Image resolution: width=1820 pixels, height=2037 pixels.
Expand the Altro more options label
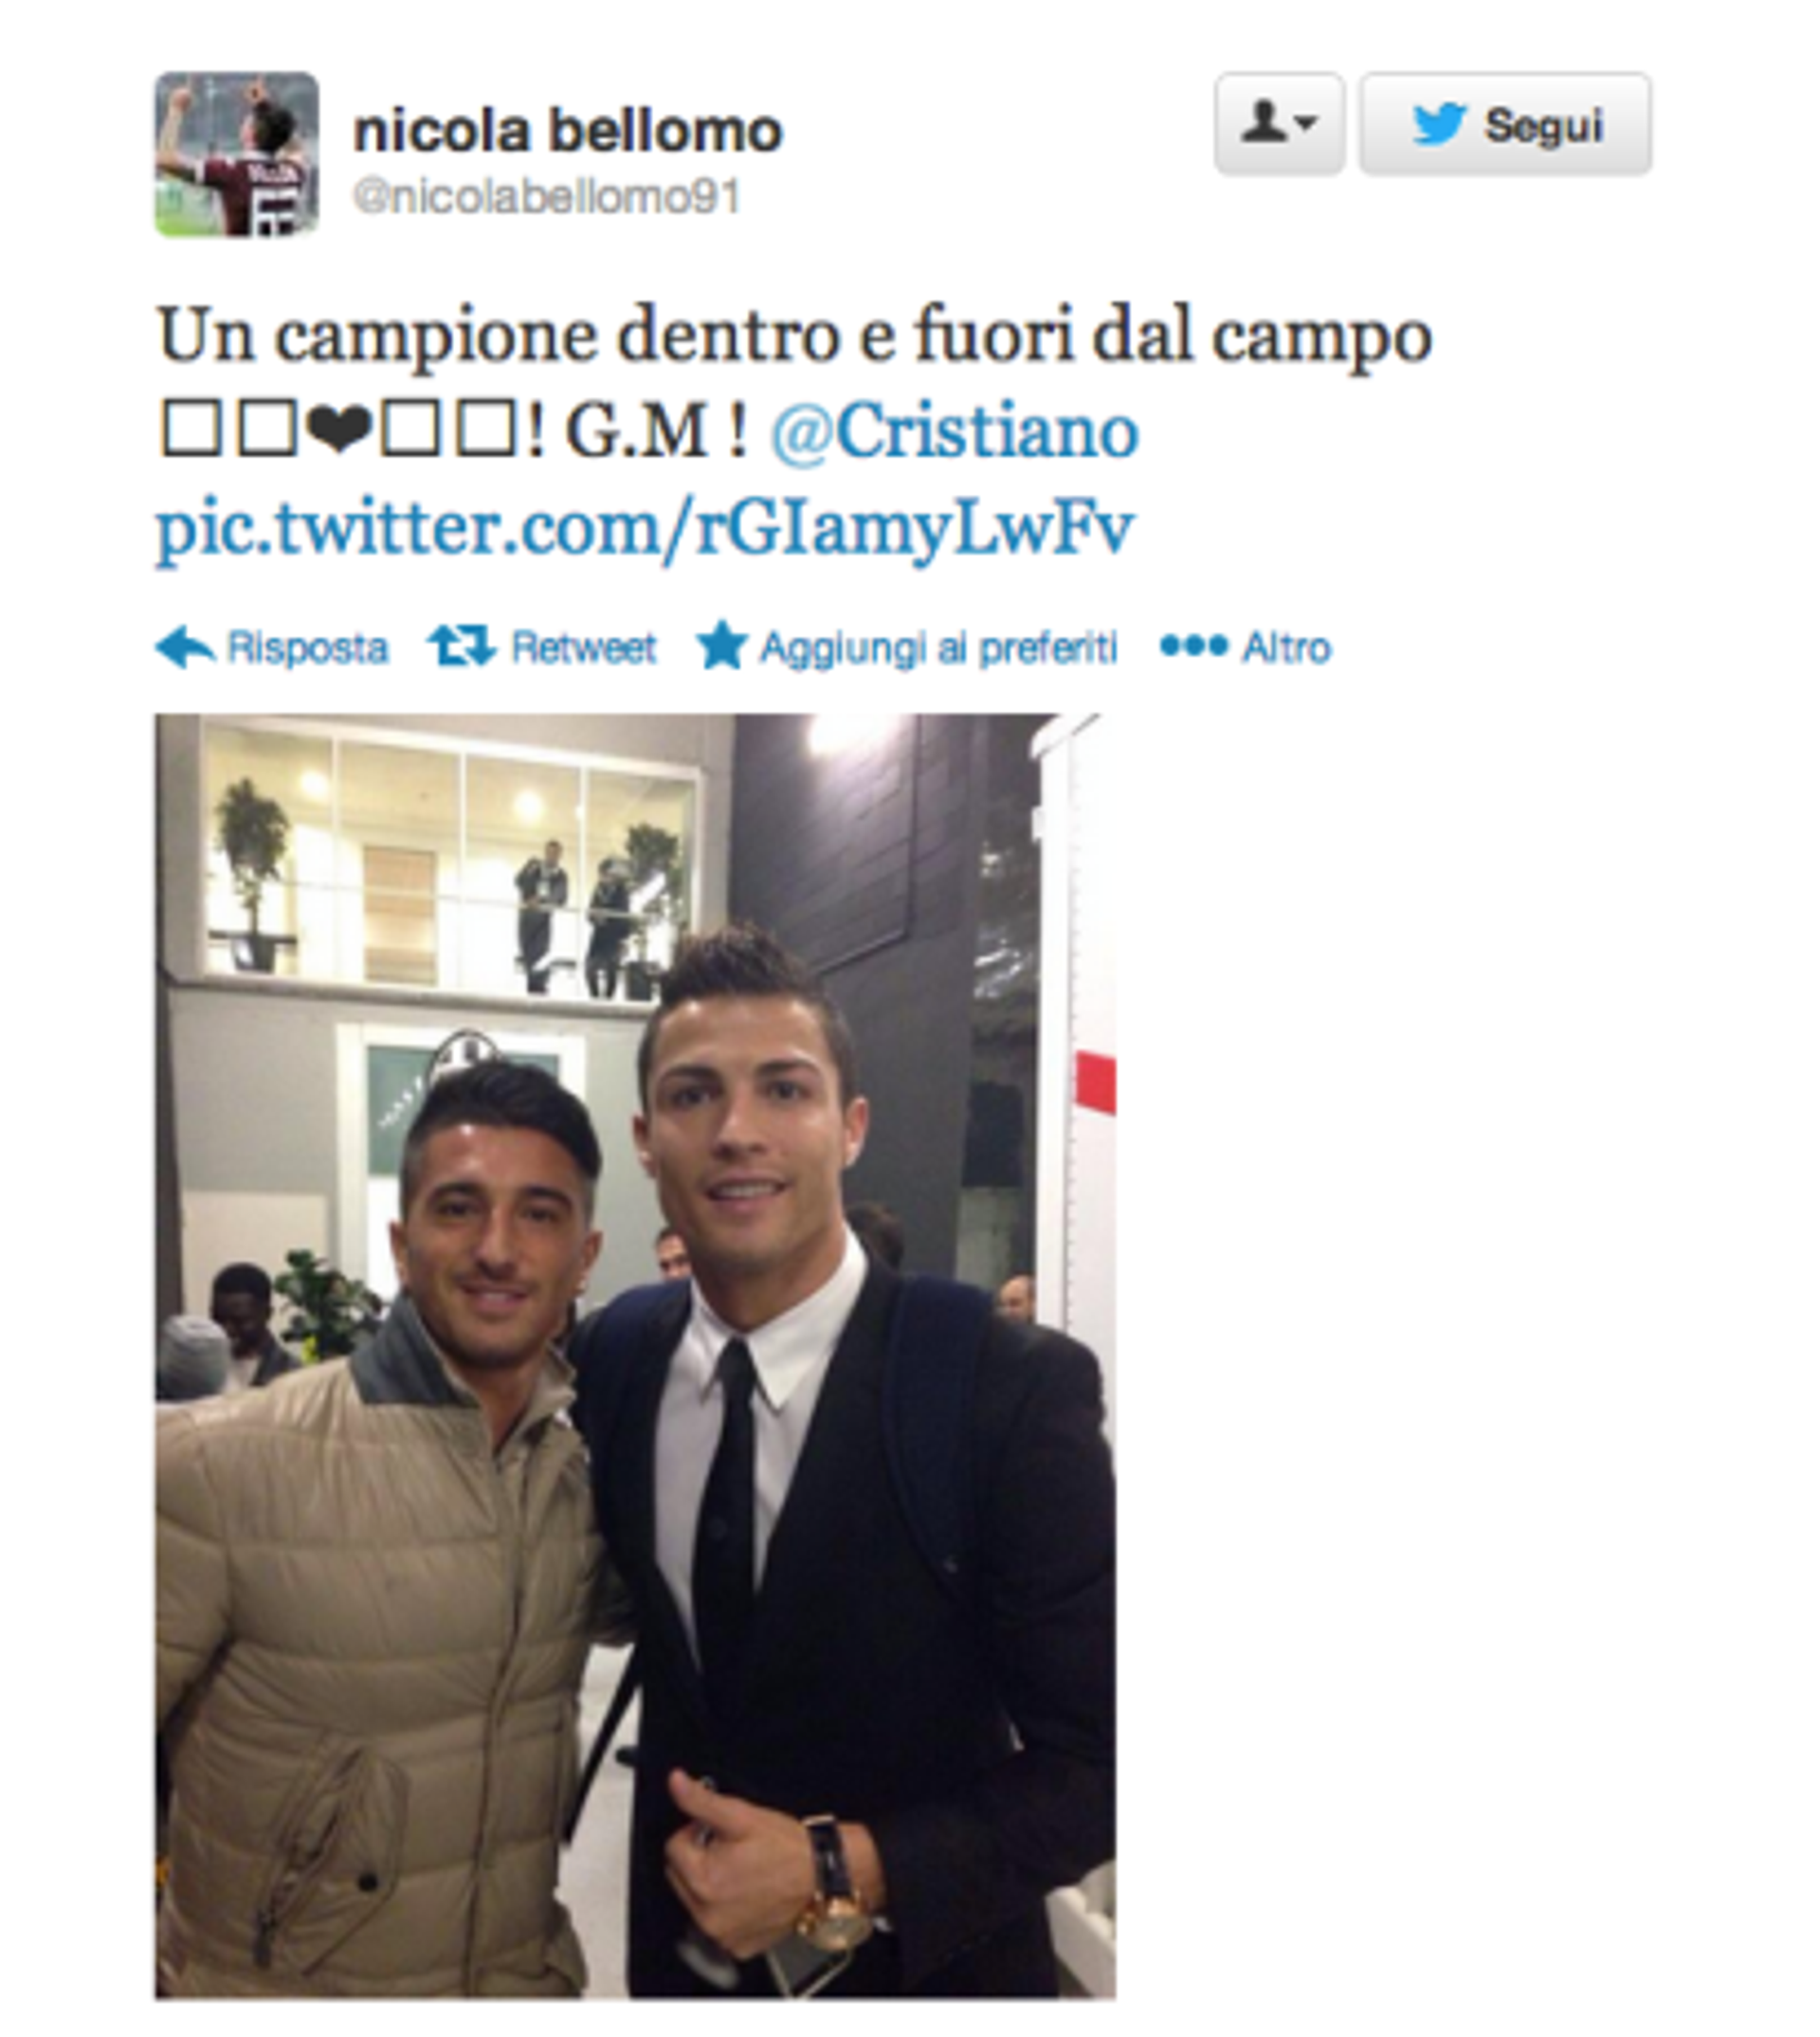1286,647
